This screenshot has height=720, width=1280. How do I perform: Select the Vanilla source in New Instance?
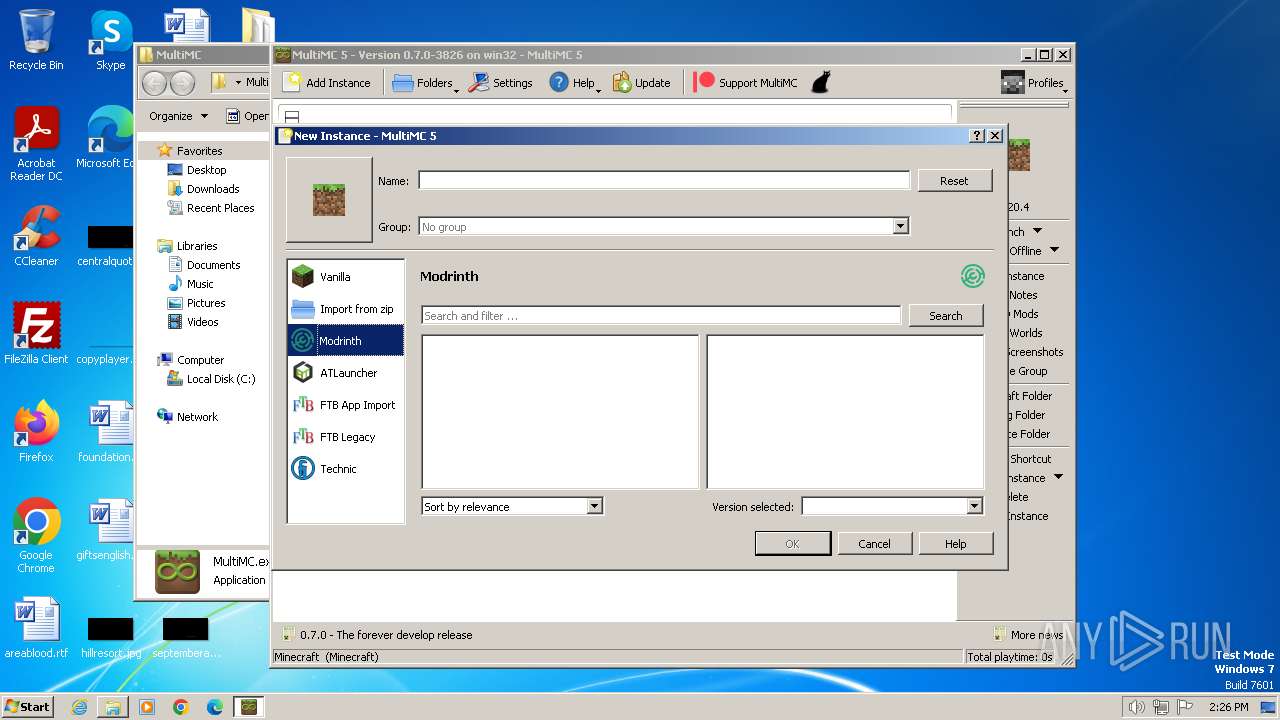345,277
